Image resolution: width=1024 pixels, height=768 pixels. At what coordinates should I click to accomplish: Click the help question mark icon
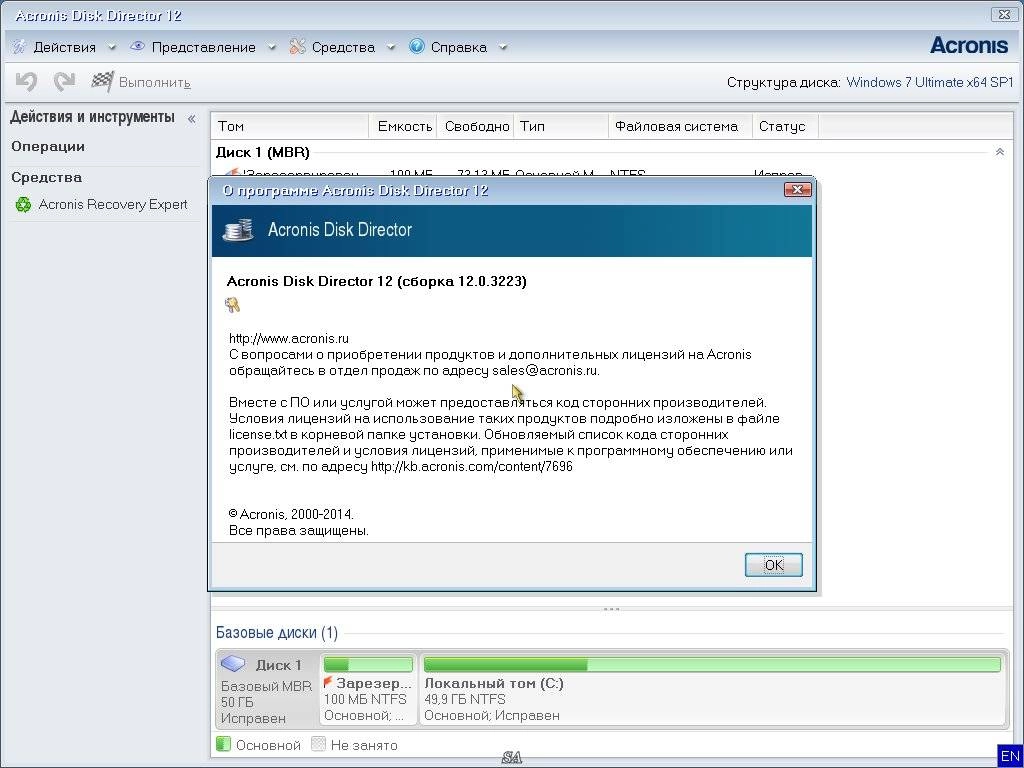(417, 46)
